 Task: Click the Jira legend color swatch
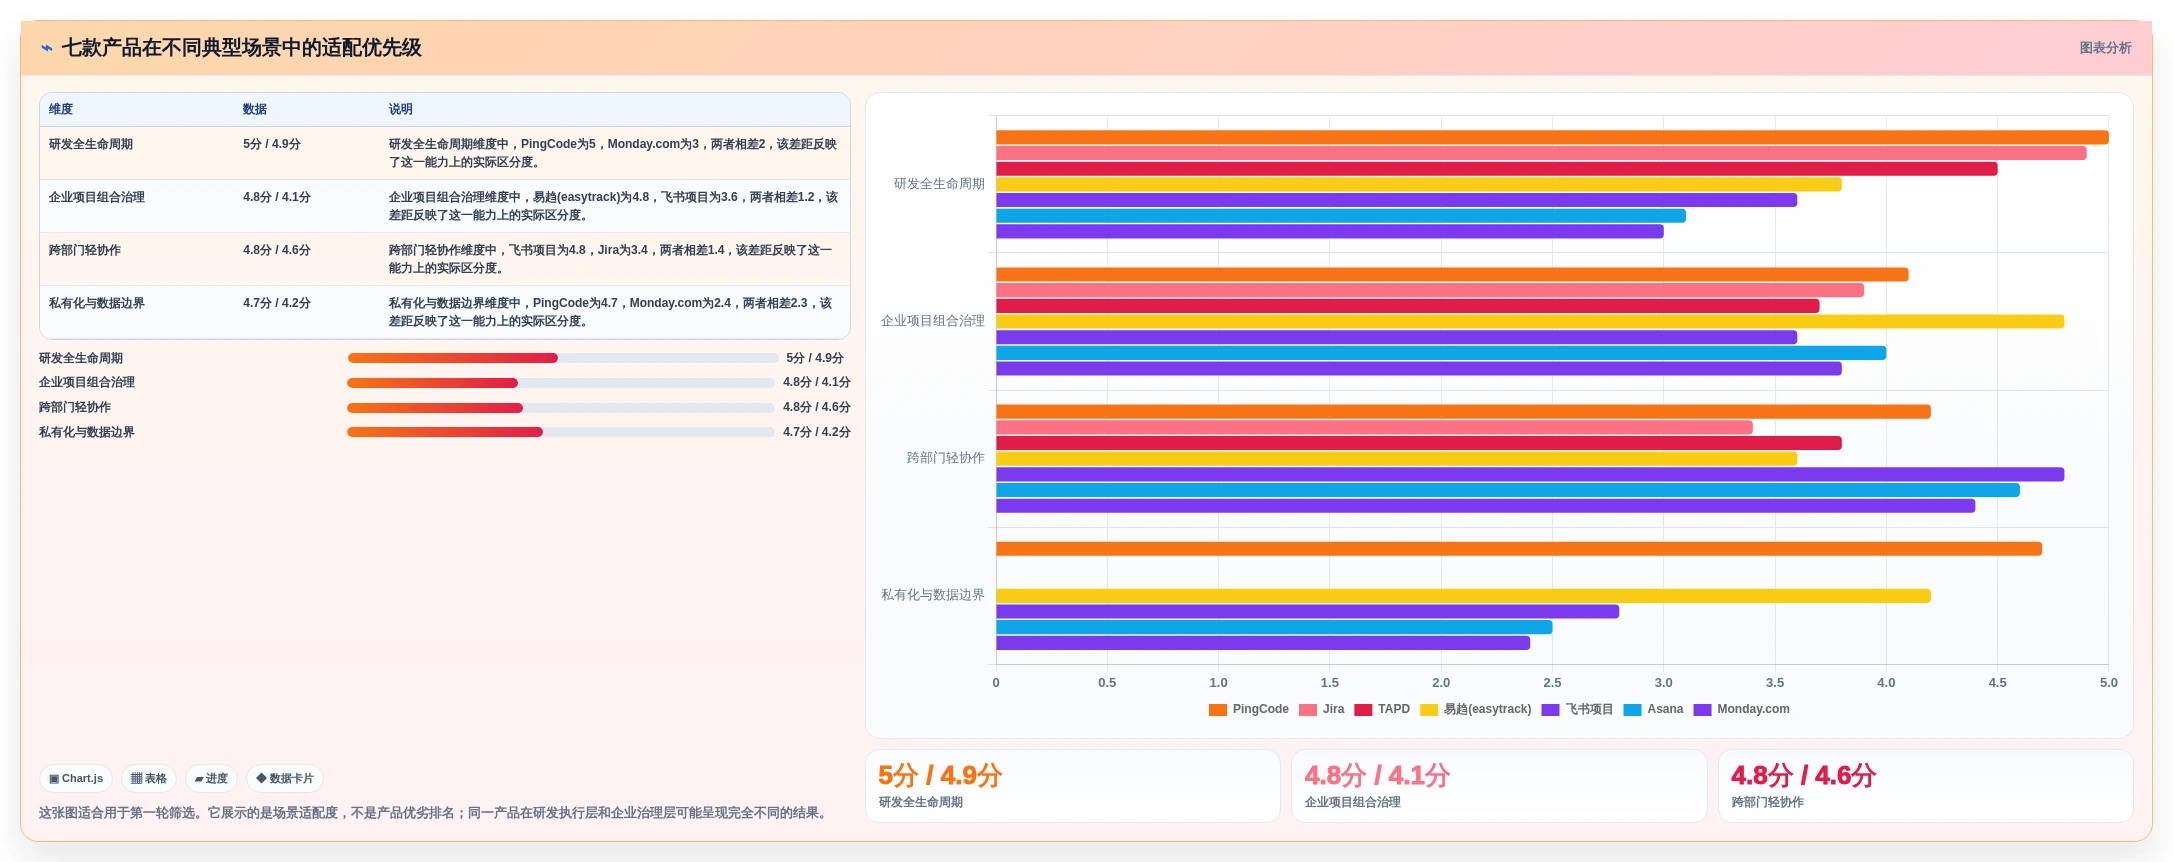click(x=1308, y=710)
